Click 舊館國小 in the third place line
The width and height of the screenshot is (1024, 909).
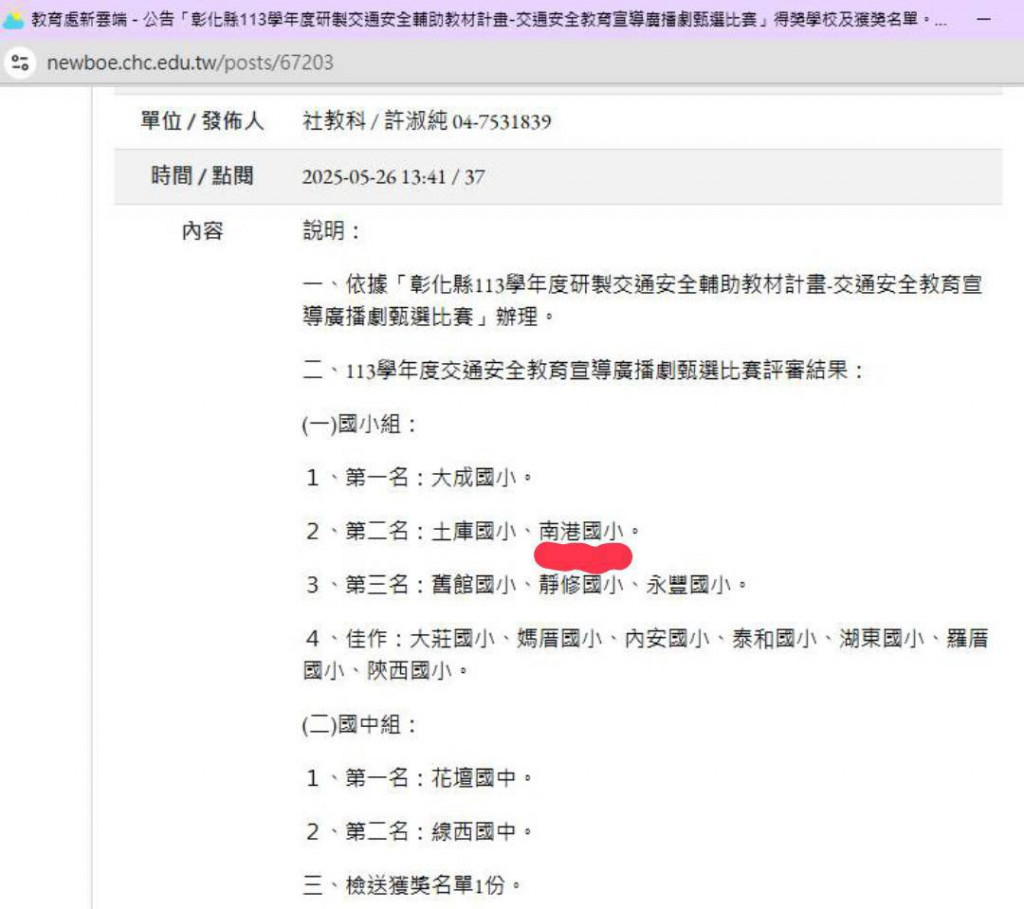474,584
